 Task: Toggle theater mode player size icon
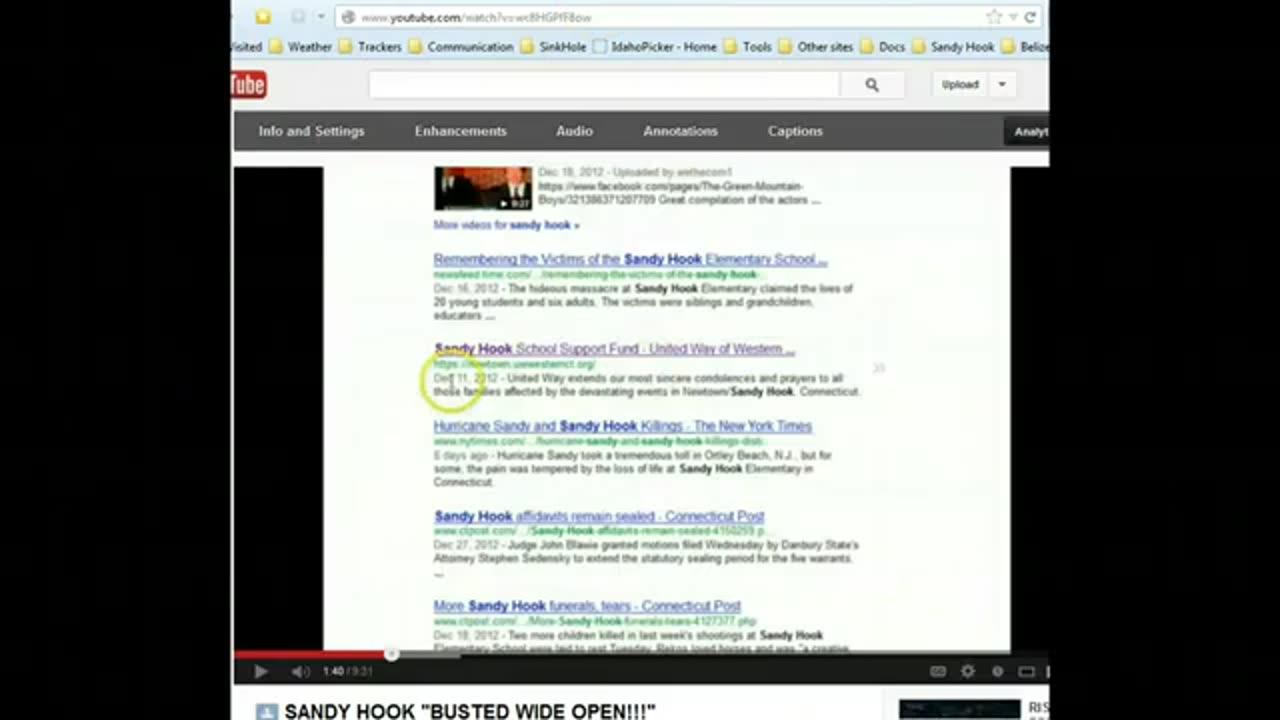click(x=1027, y=672)
